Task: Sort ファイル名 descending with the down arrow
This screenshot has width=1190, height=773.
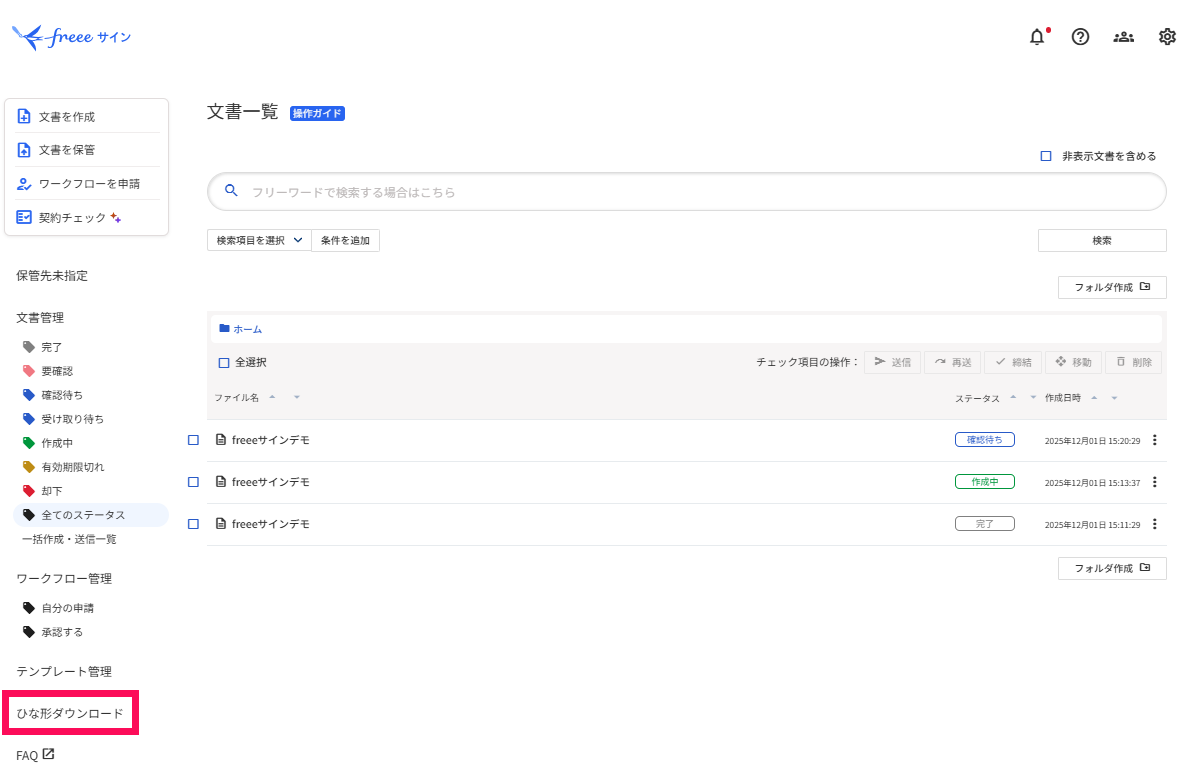Action: pos(297,397)
